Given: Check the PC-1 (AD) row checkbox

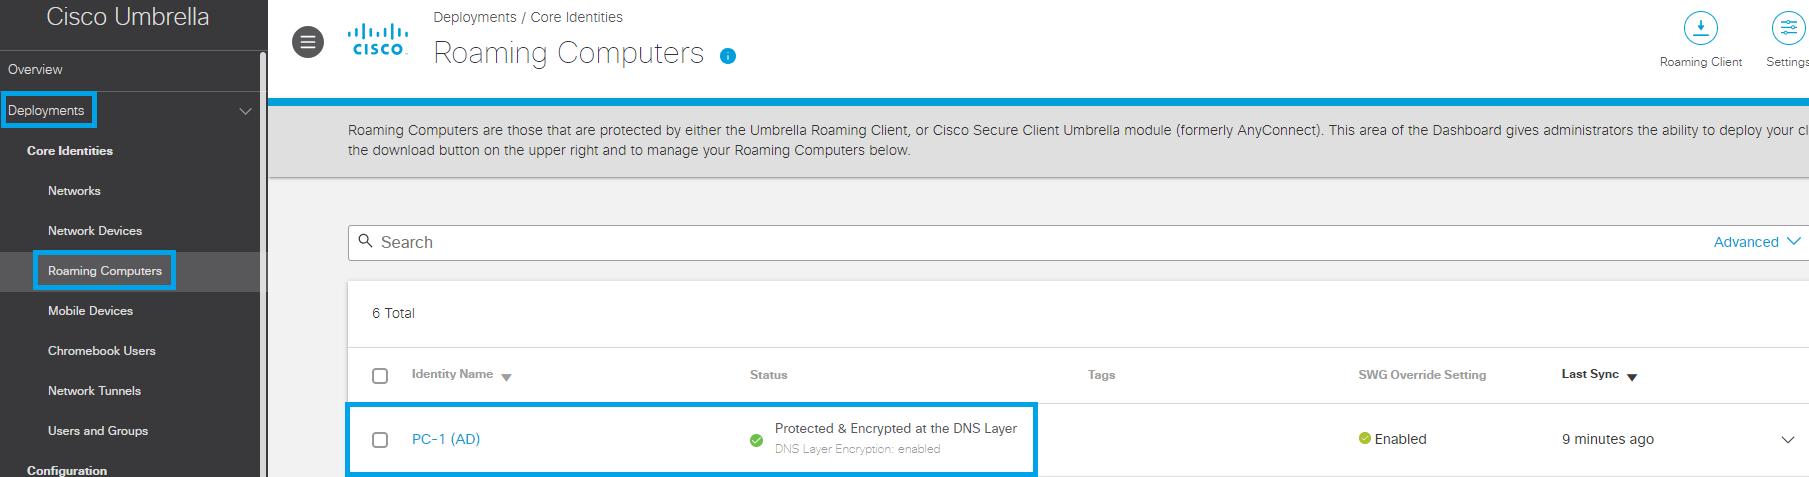Looking at the screenshot, I should [380, 440].
